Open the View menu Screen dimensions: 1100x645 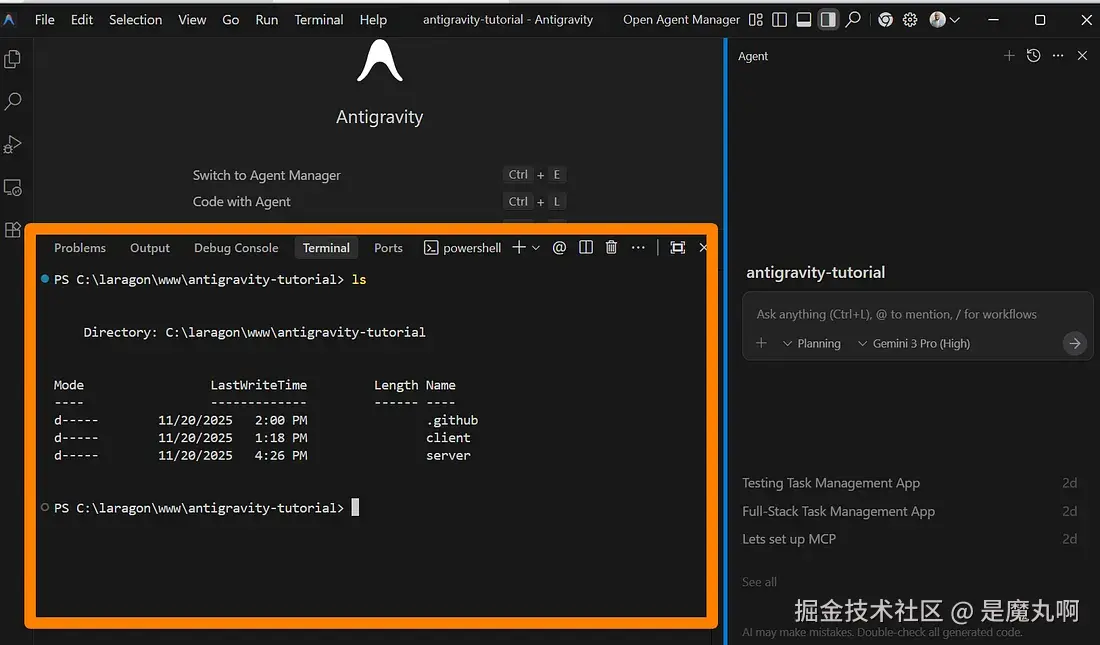tap(192, 20)
